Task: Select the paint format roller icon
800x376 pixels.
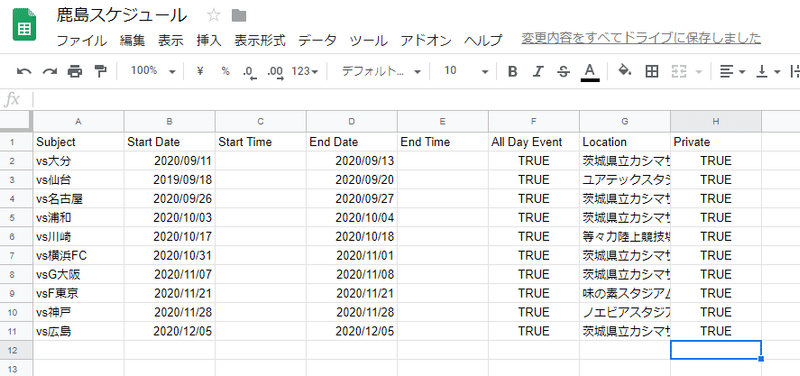Action: click(x=101, y=72)
